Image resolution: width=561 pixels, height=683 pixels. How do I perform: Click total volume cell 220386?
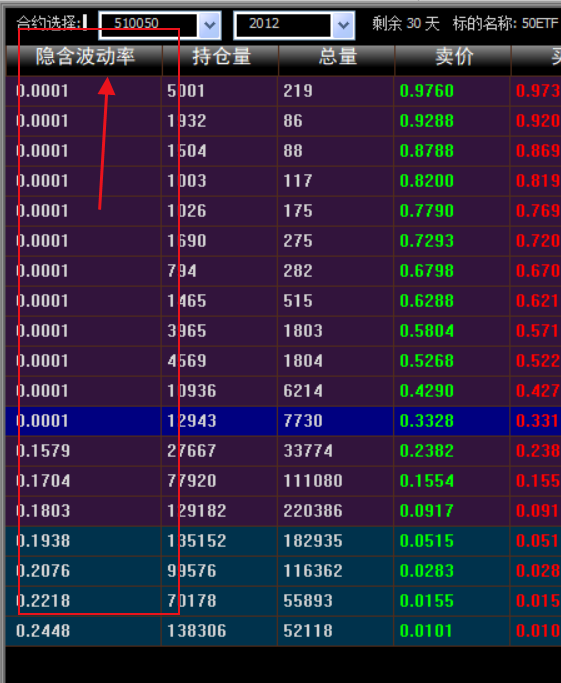click(x=313, y=511)
